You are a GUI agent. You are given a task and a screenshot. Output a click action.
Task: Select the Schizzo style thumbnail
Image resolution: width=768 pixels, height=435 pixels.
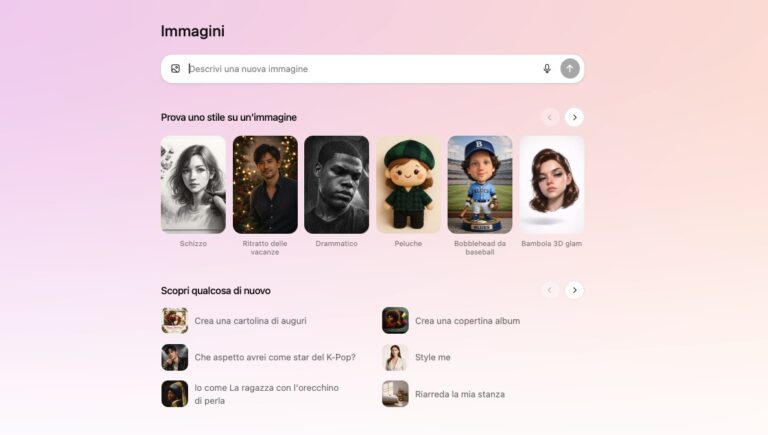point(193,185)
